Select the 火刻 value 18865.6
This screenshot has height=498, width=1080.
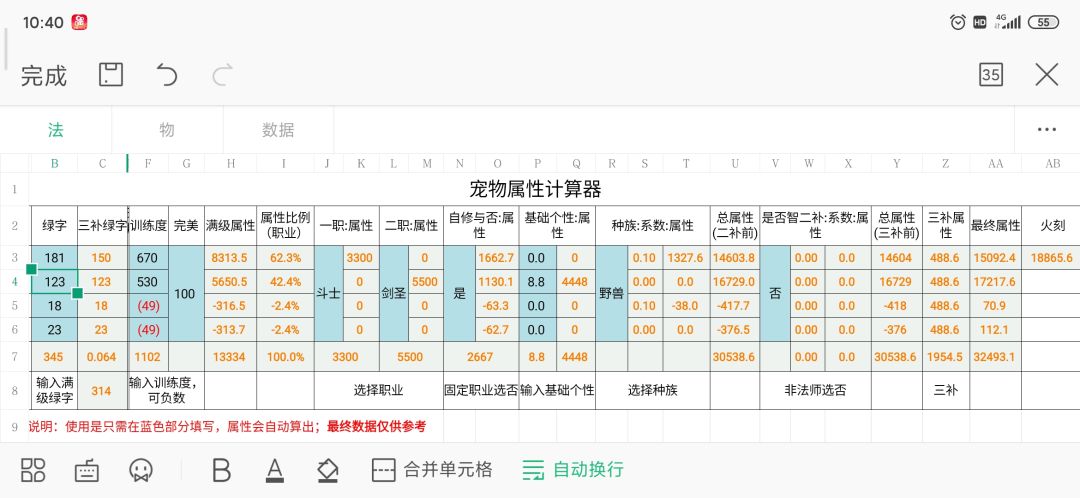(x=1052, y=258)
